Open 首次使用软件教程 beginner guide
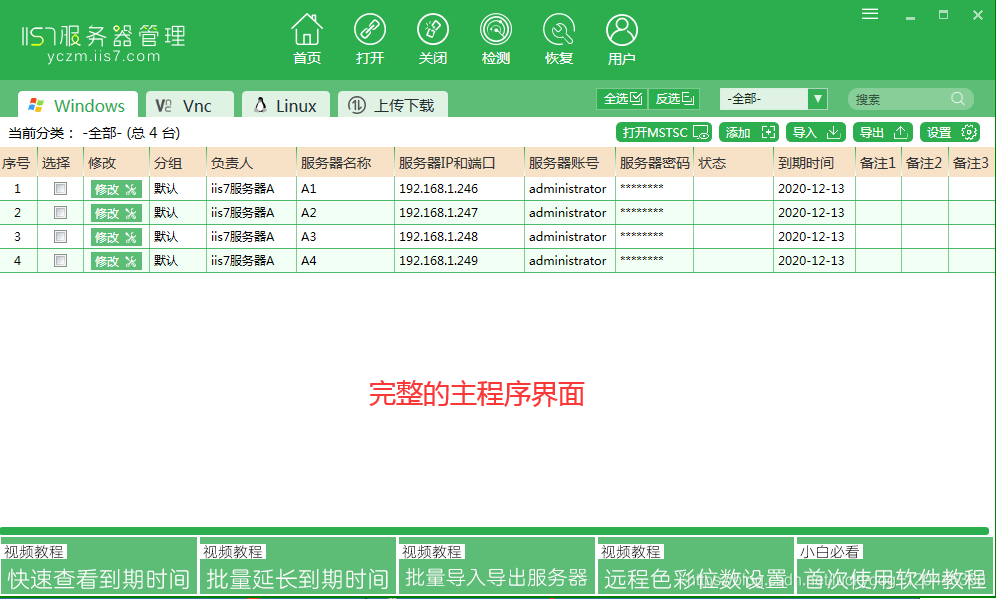996x599 pixels. point(894,566)
